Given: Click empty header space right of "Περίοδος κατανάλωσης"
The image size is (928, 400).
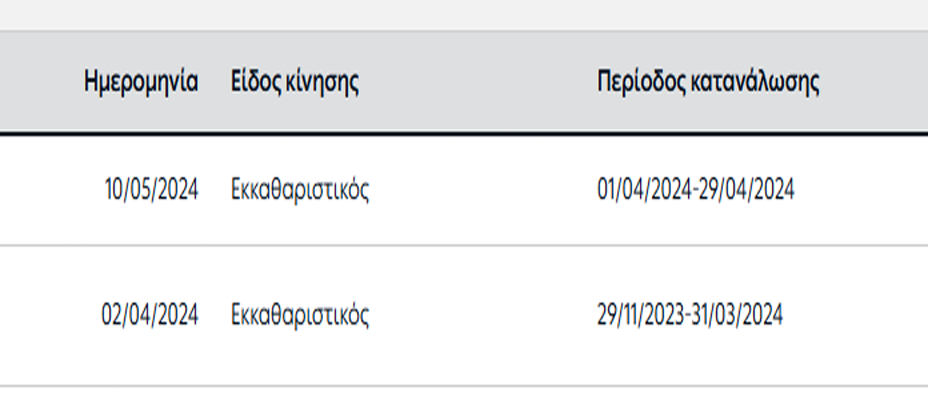Looking at the screenshot, I should pyautogui.click(x=874, y=82).
